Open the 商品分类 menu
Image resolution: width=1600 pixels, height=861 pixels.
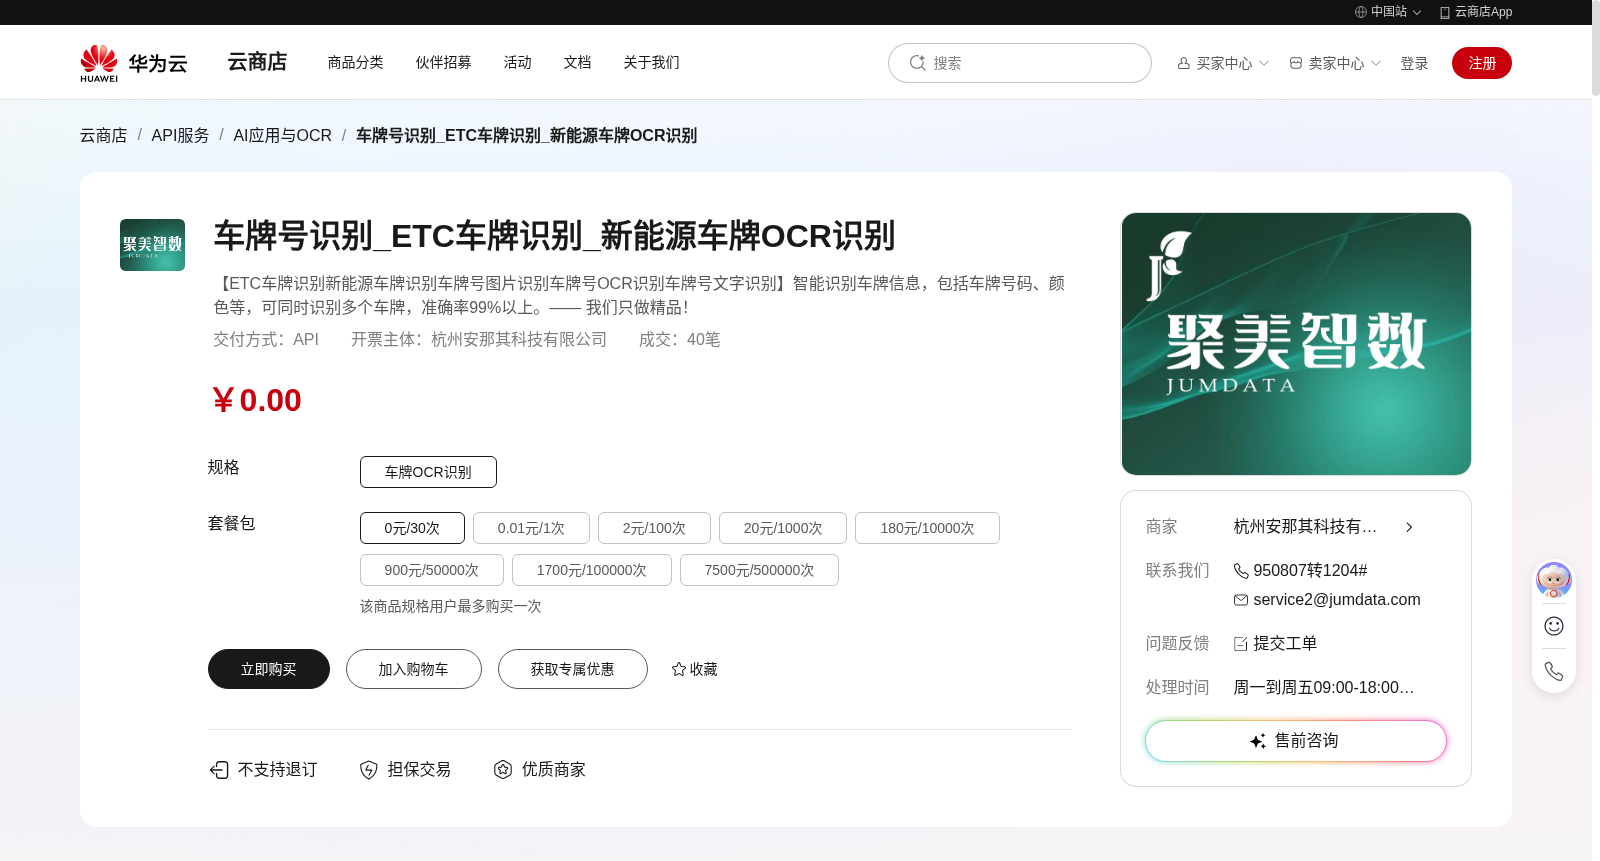click(355, 62)
